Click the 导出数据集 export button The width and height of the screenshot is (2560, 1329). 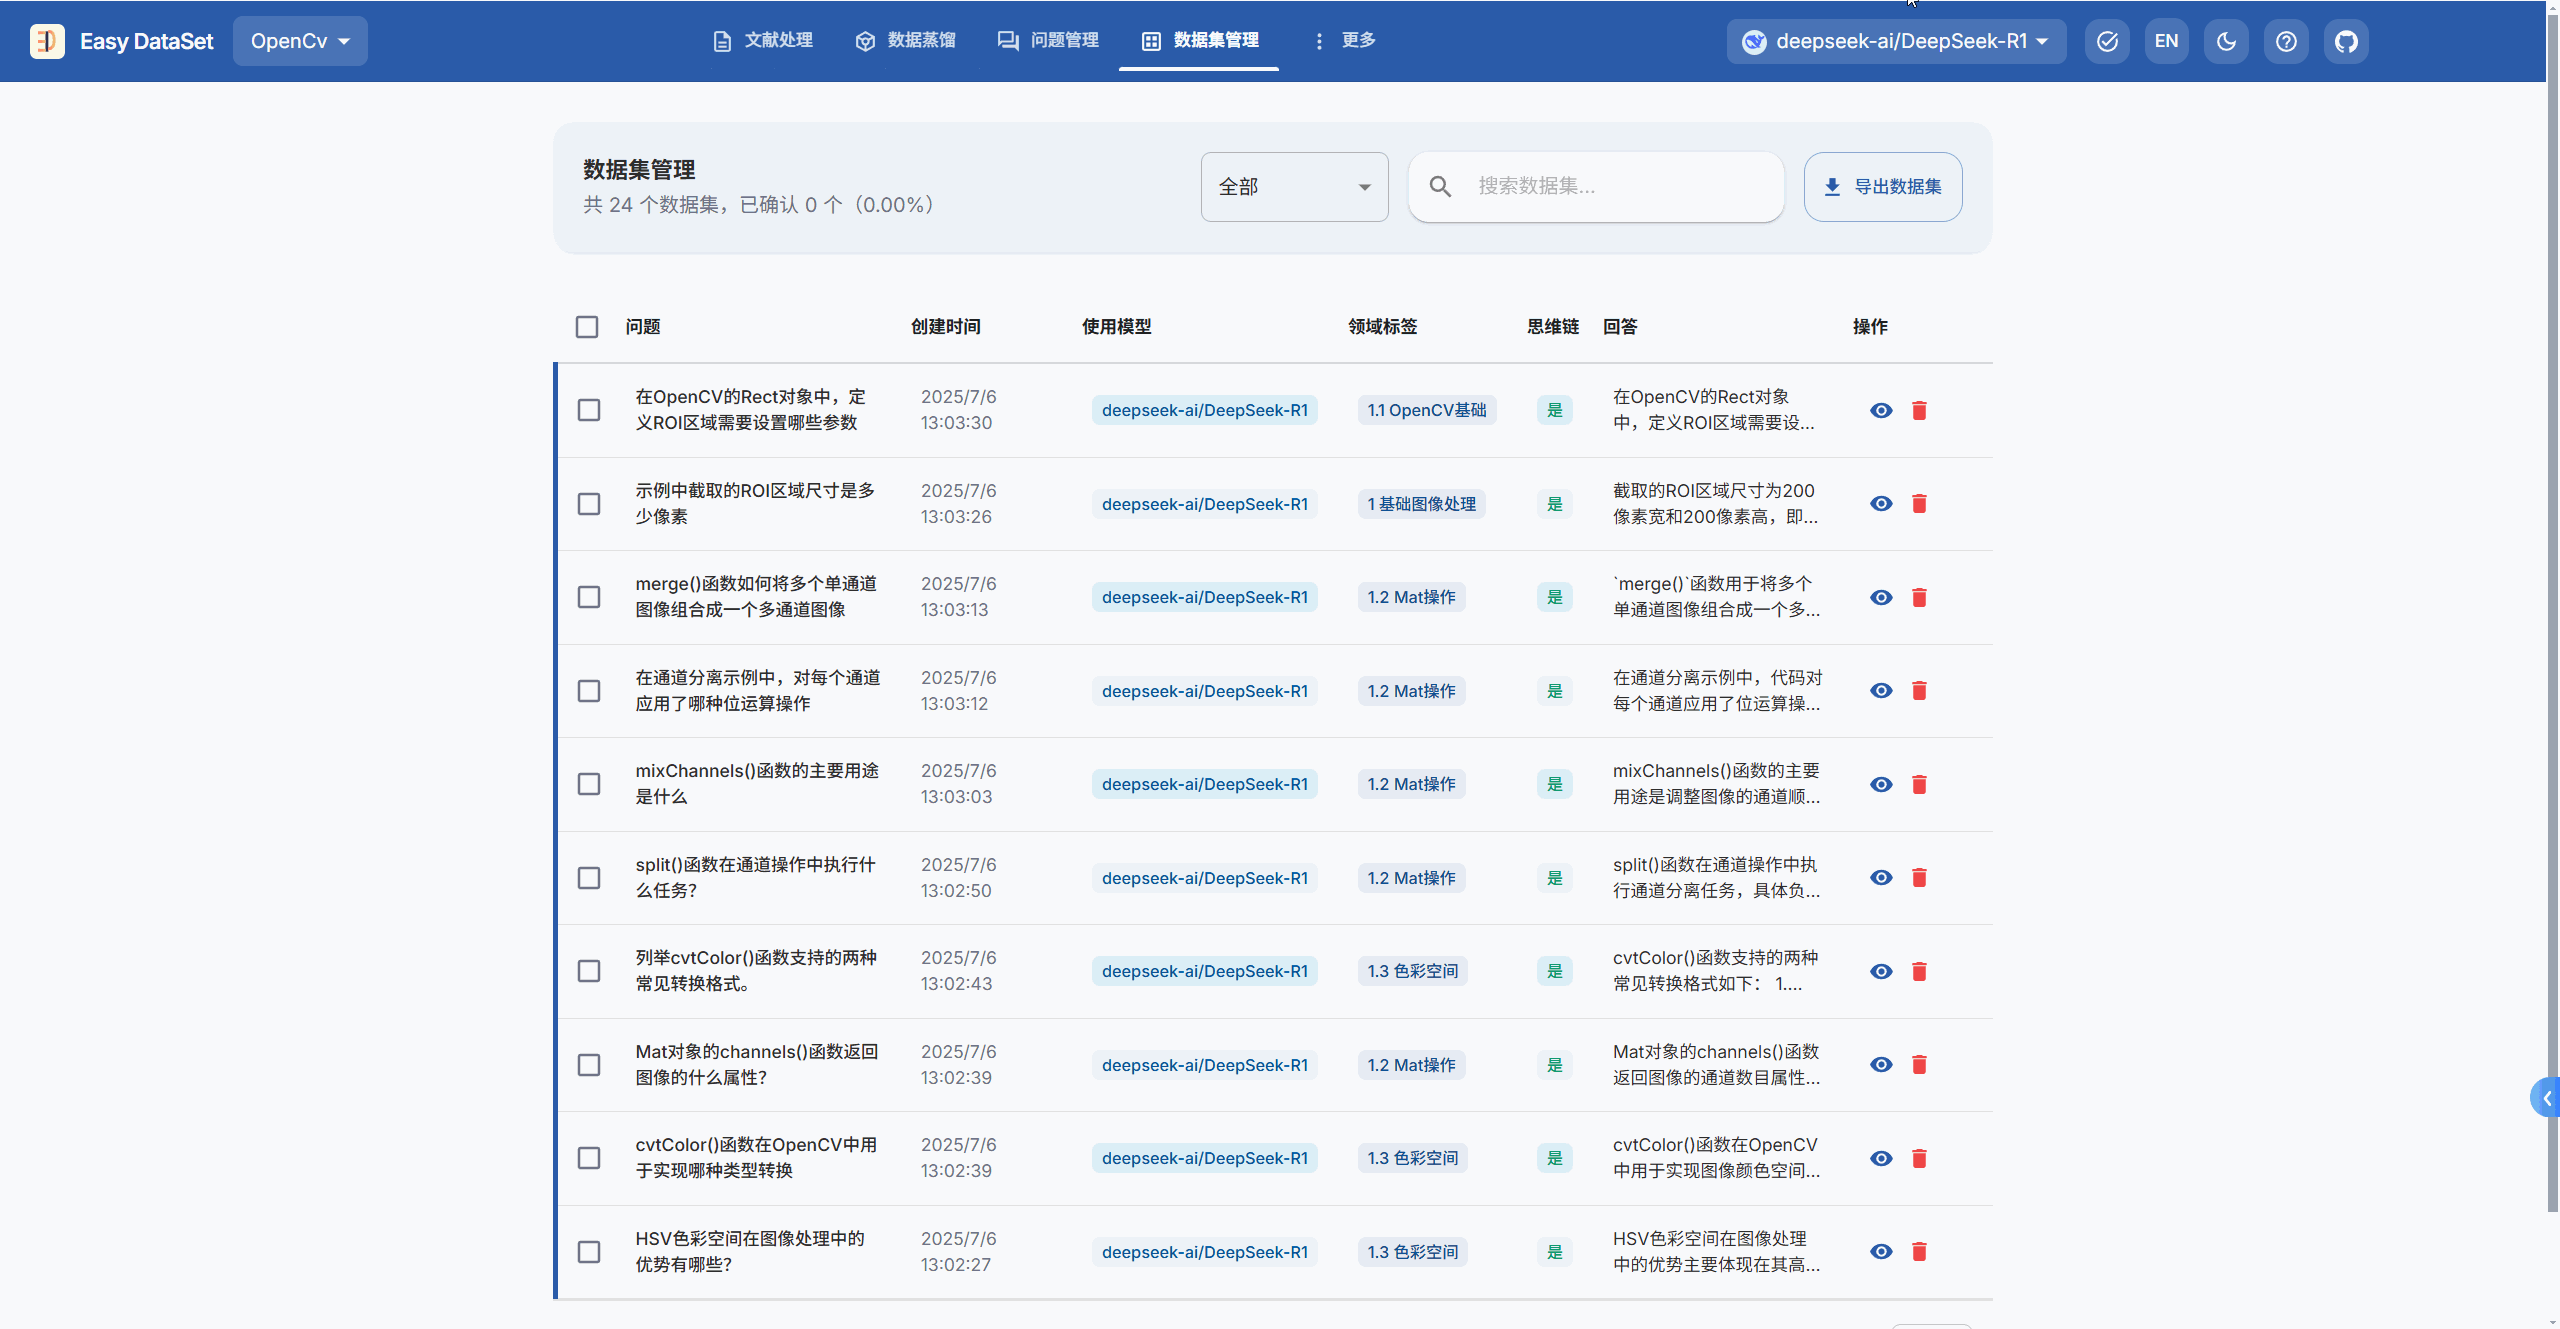click(1882, 187)
